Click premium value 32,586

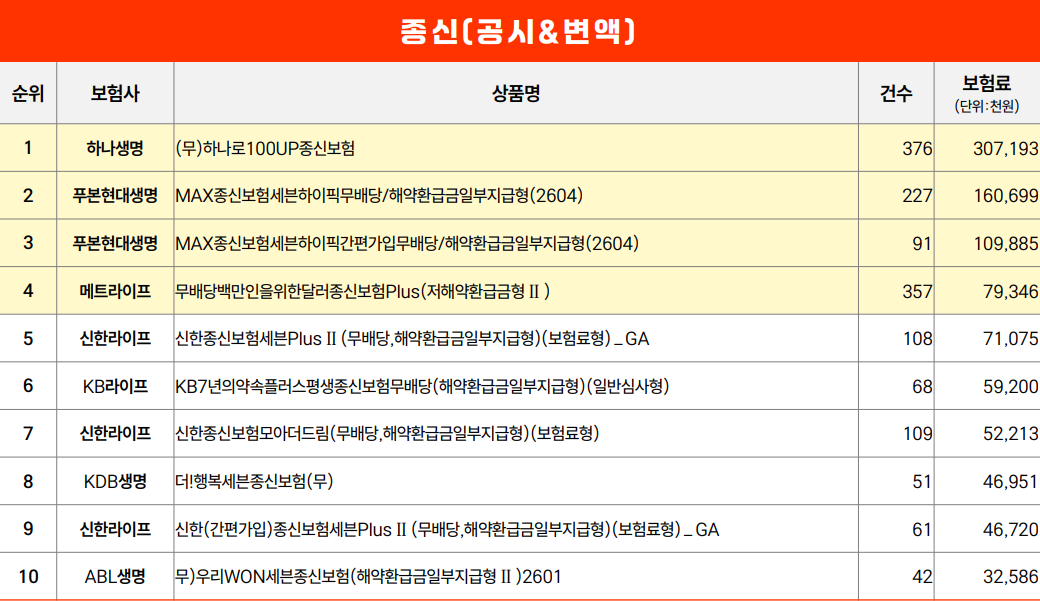pos(1011,578)
